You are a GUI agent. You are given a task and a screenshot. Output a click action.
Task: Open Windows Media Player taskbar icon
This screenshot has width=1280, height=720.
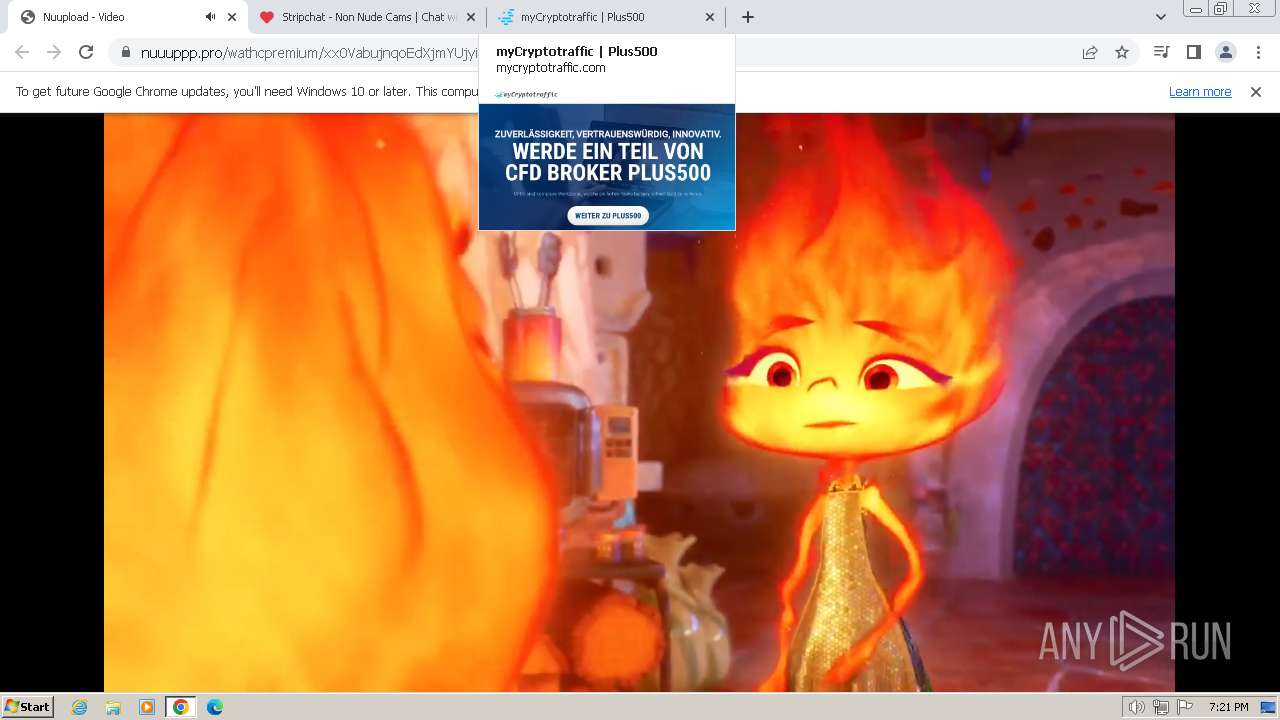[147, 707]
